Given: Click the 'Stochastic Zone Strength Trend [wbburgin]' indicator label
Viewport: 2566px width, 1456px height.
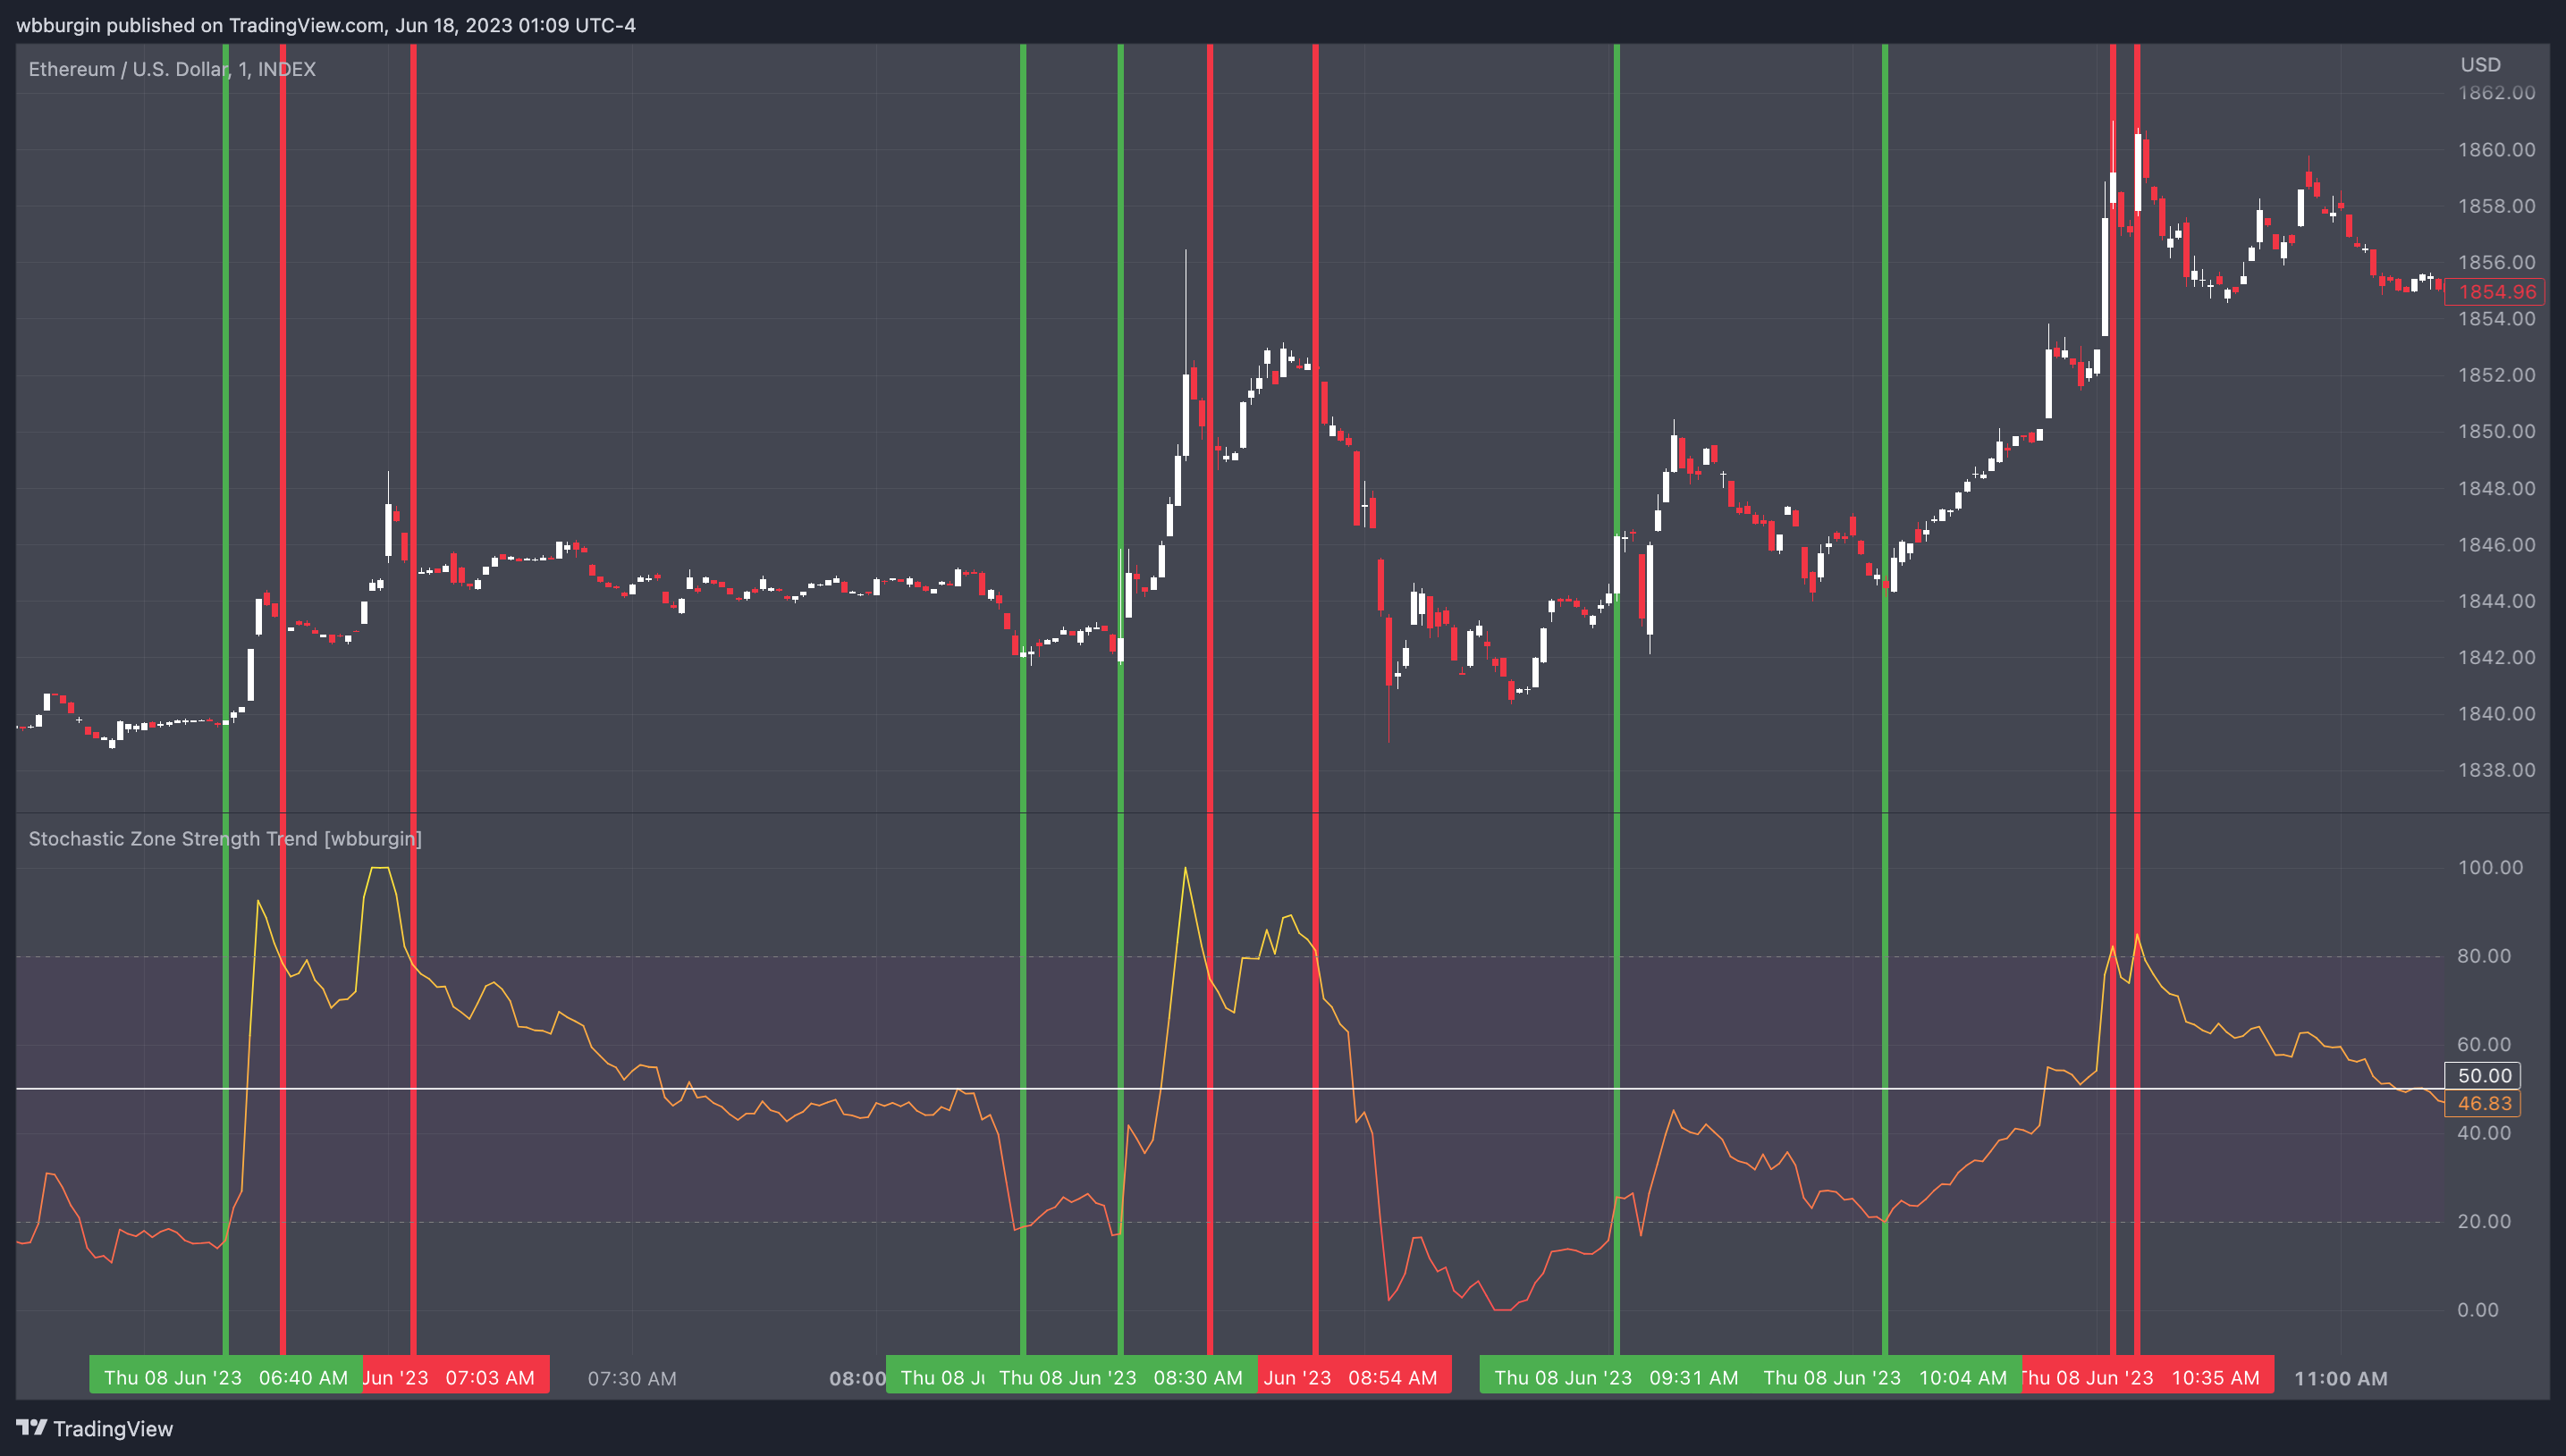Looking at the screenshot, I should pyautogui.click(x=225, y=838).
